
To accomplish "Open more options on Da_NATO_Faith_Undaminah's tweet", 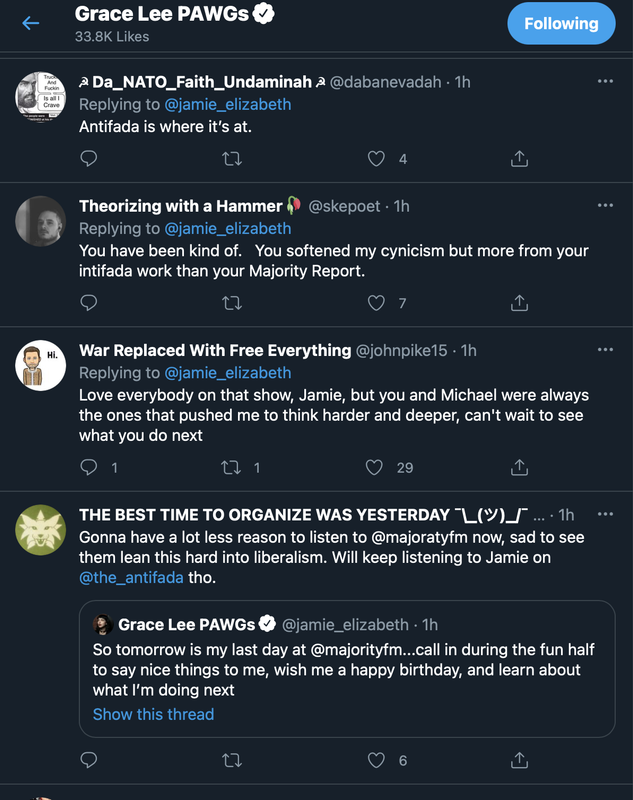I will (605, 81).
